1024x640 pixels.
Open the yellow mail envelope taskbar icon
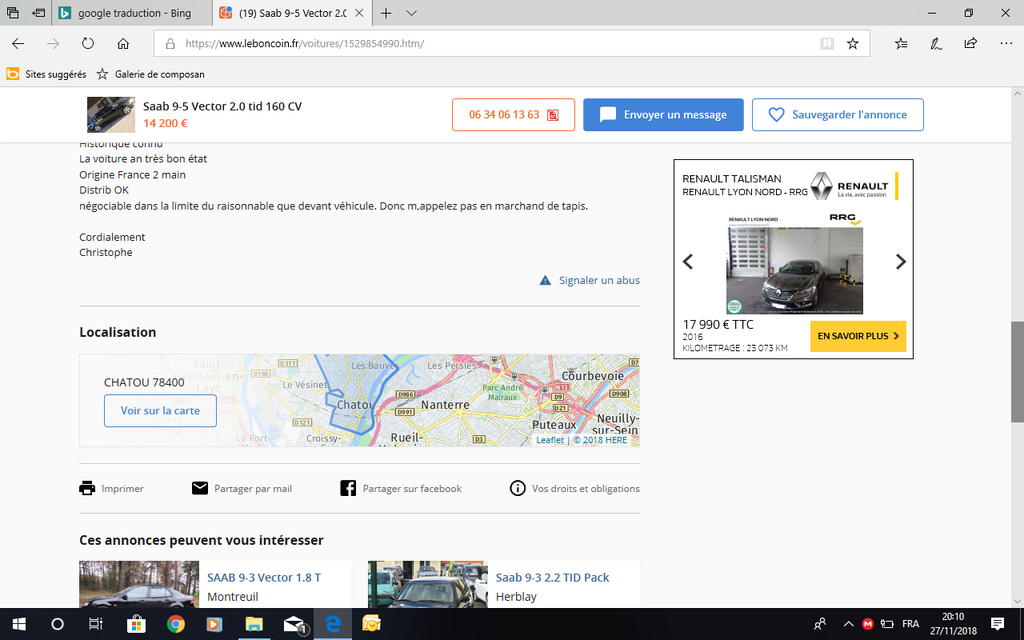[x=372, y=624]
